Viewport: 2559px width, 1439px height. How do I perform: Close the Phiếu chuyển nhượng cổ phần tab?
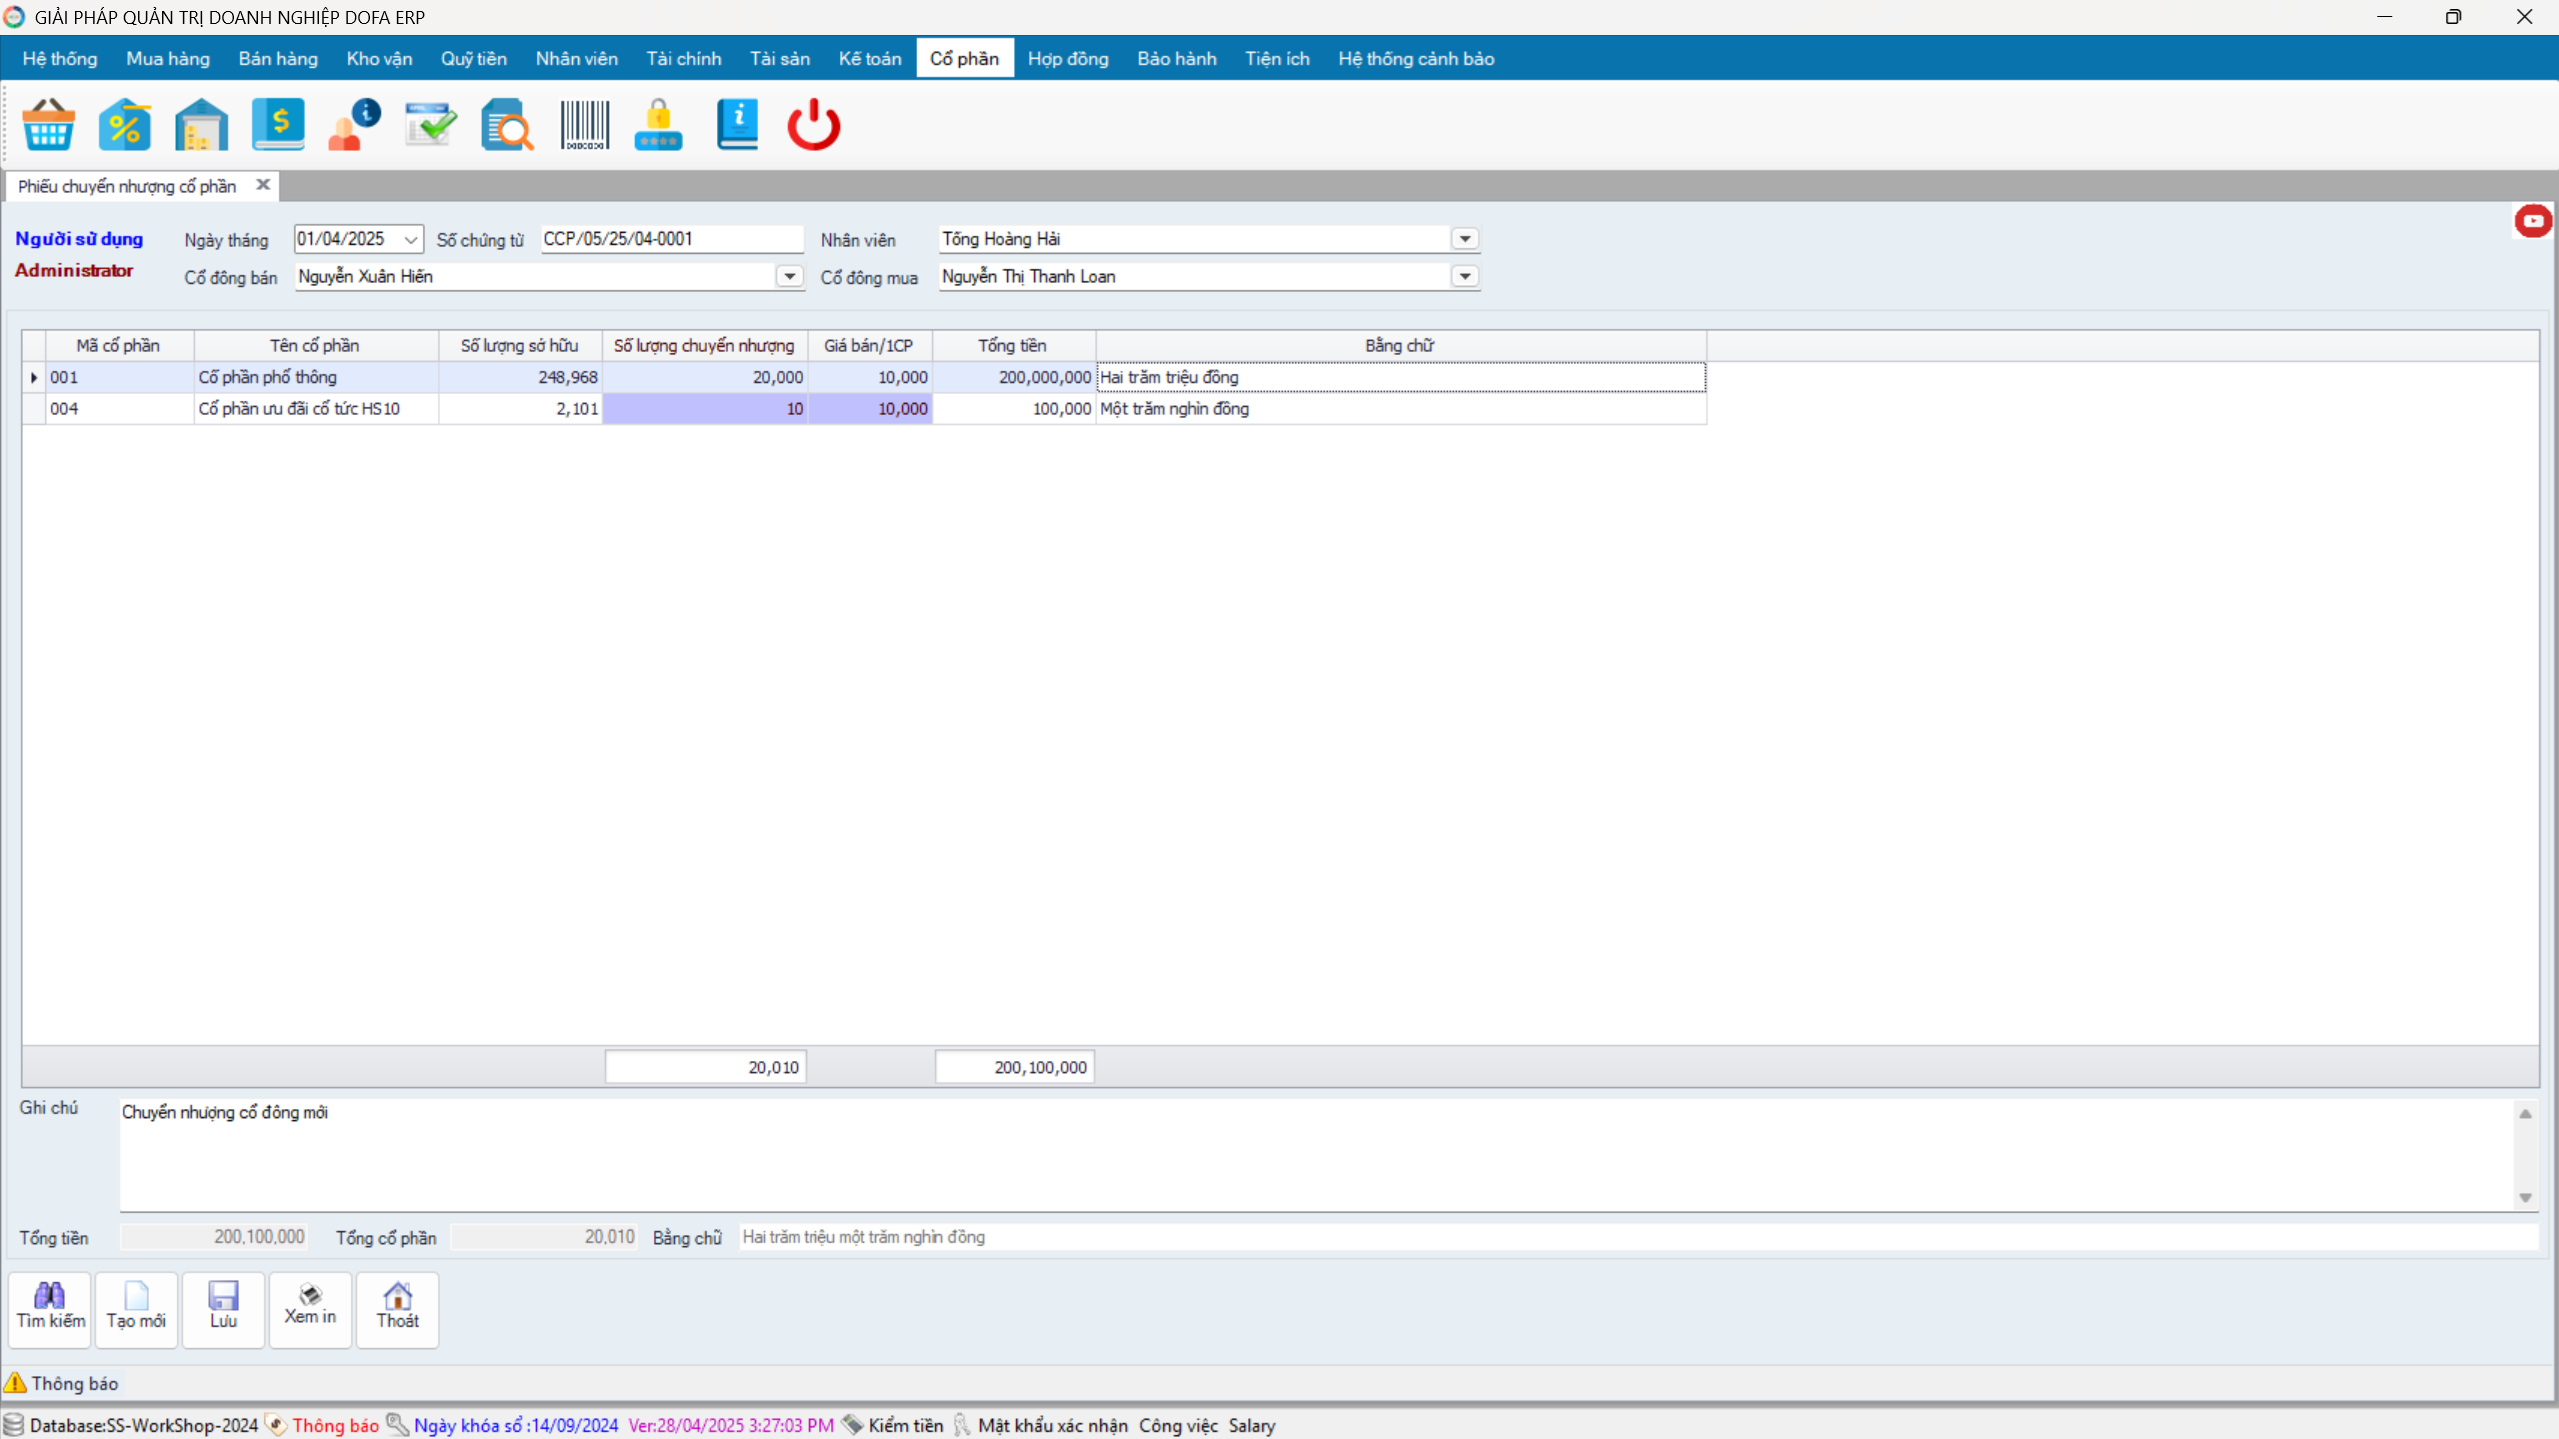click(263, 185)
